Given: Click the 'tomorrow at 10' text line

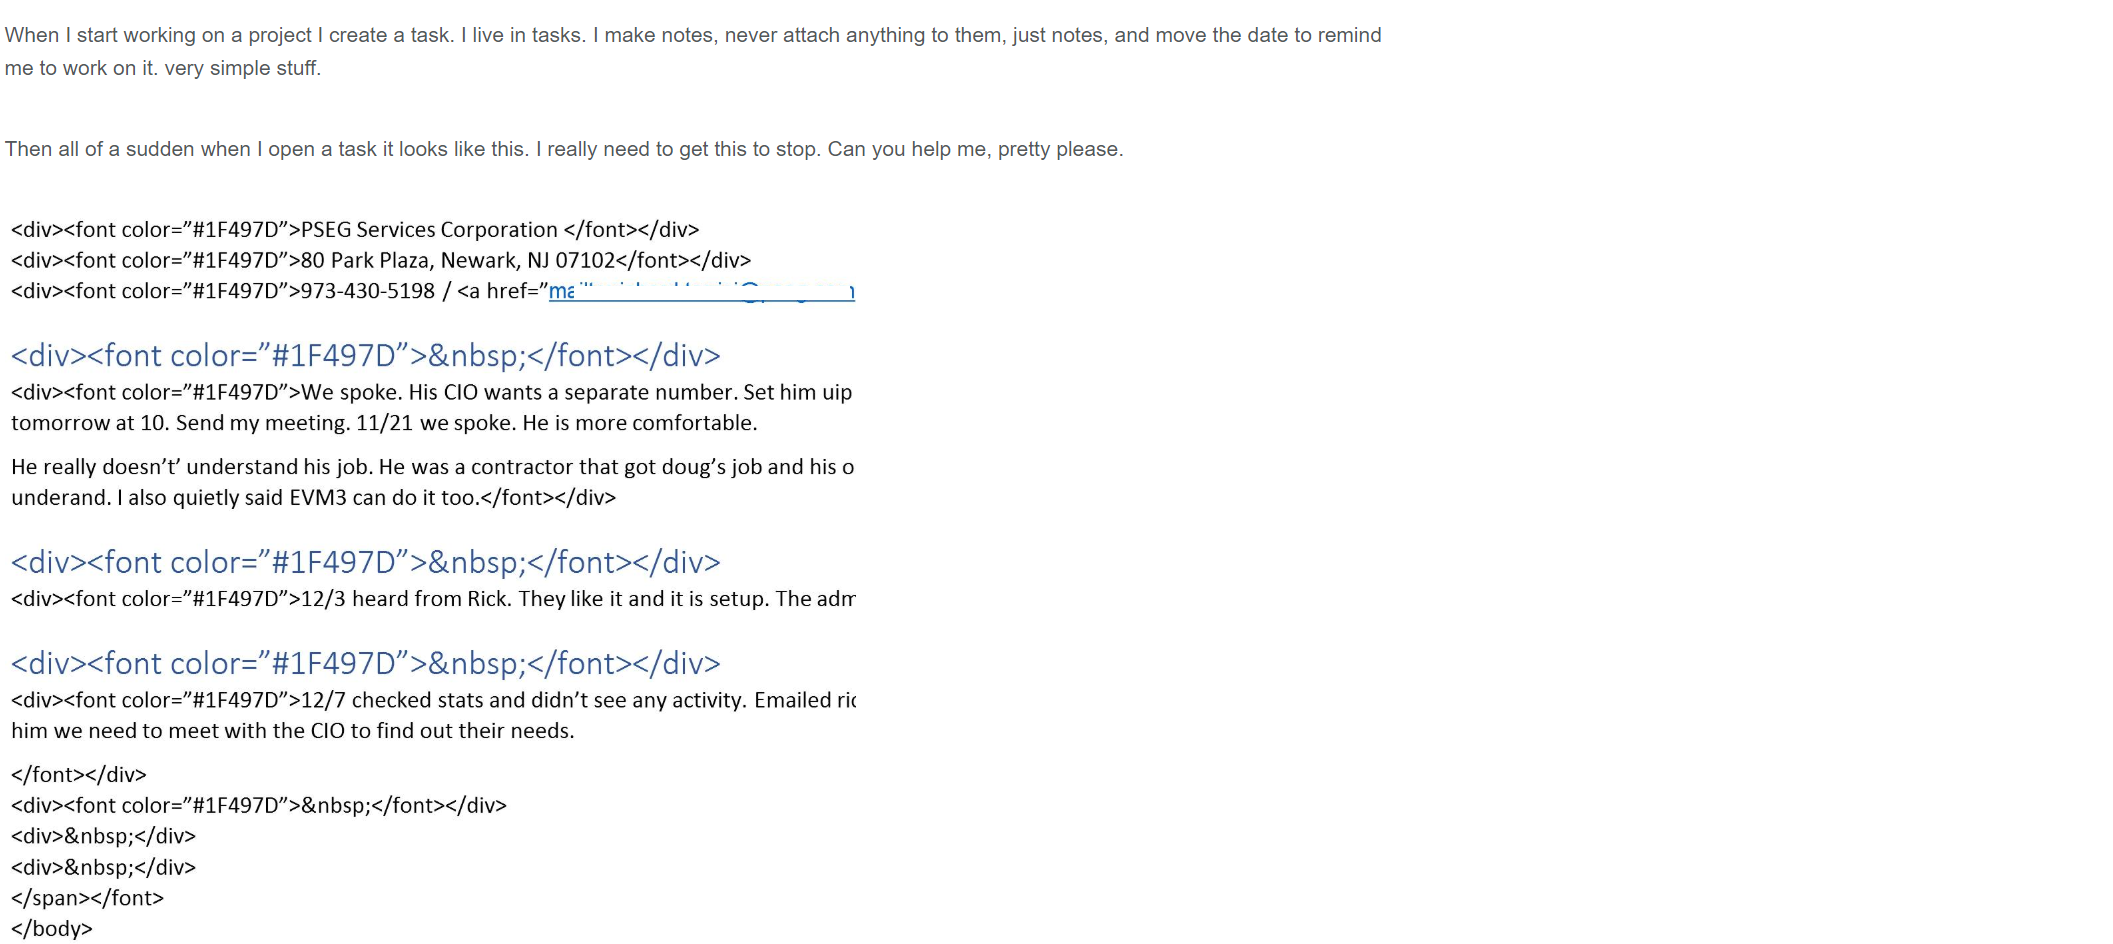Looking at the screenshot, I should 384,423.
